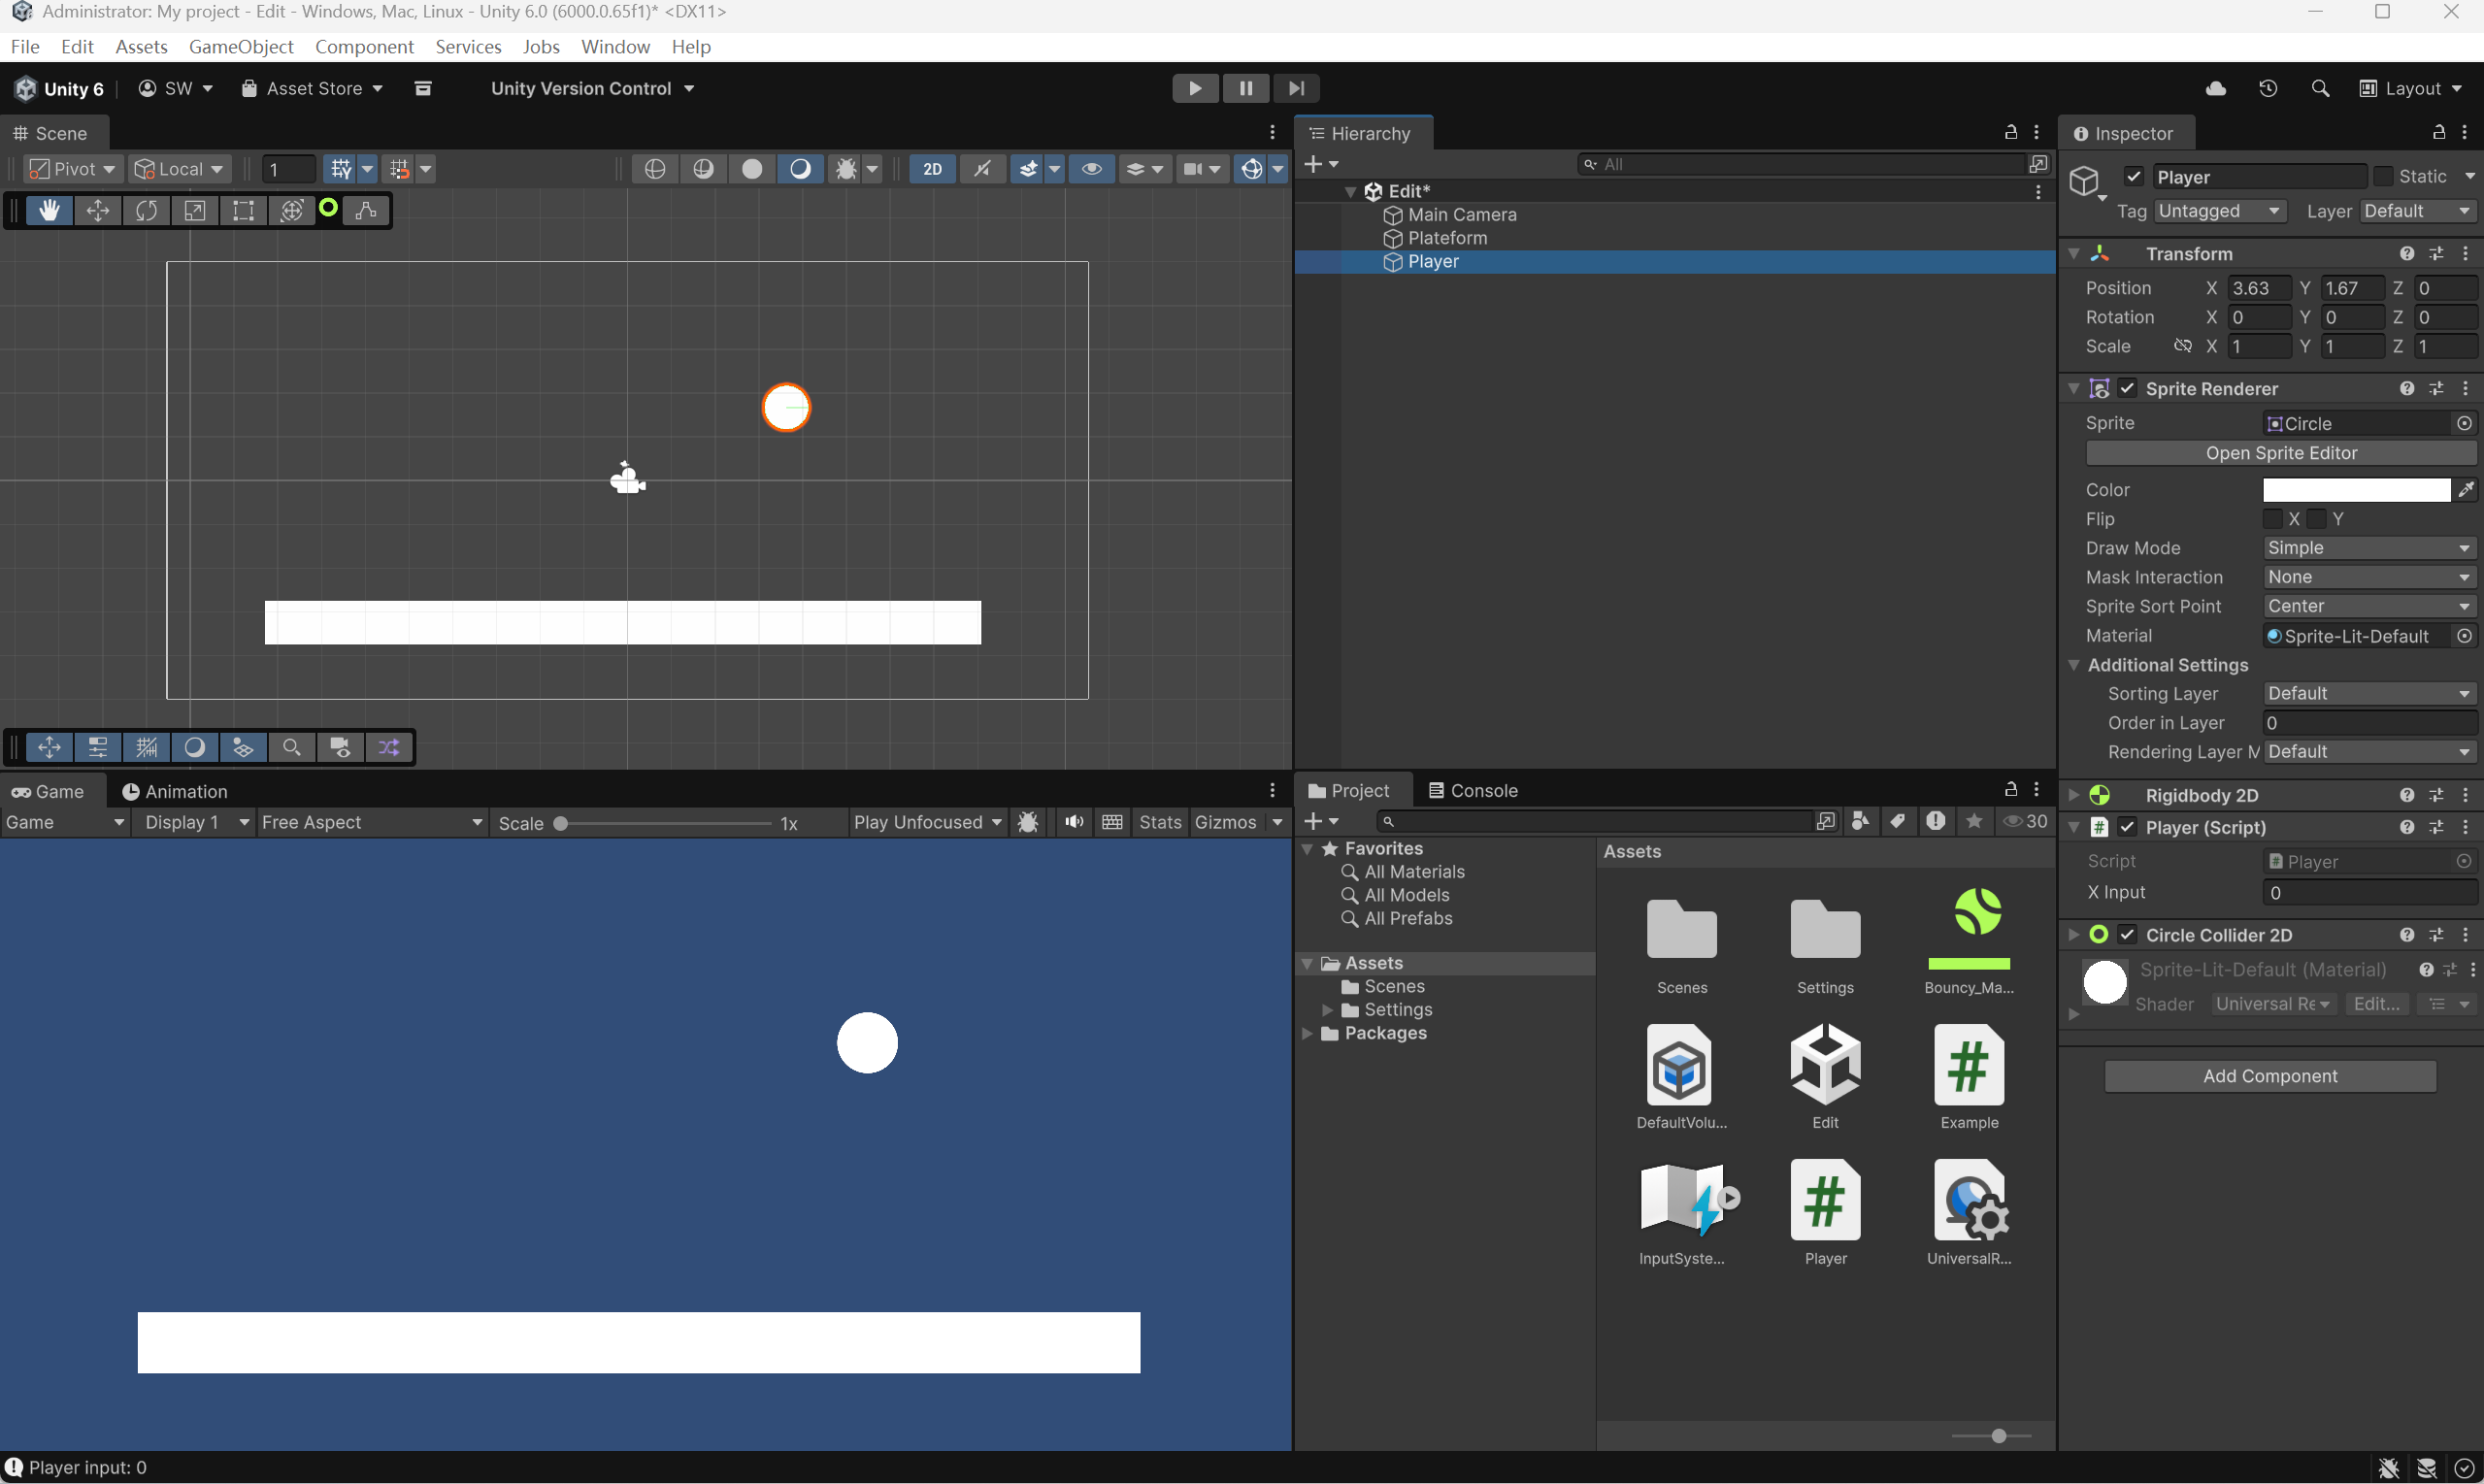Click the Sprite Renderer Color swatch
This screenshot has width=2484, height=1484.
tap(2356, 490)
